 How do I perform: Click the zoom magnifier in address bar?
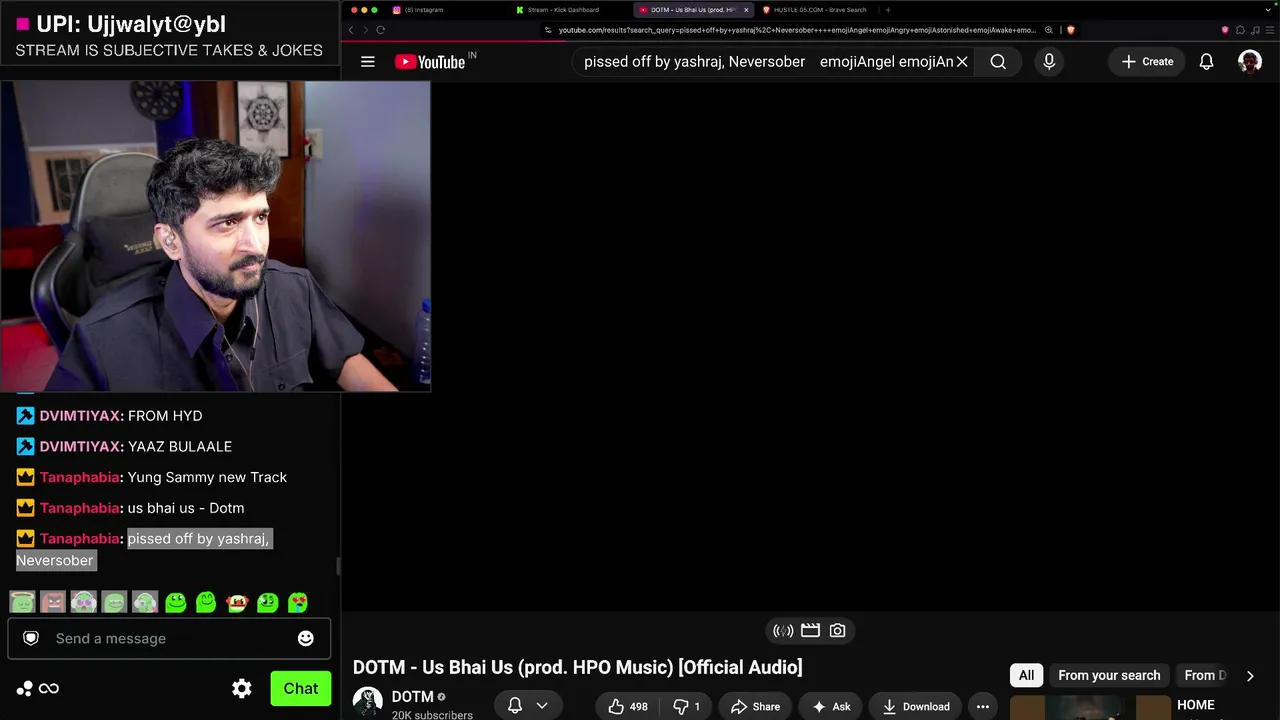point(1049,30)
